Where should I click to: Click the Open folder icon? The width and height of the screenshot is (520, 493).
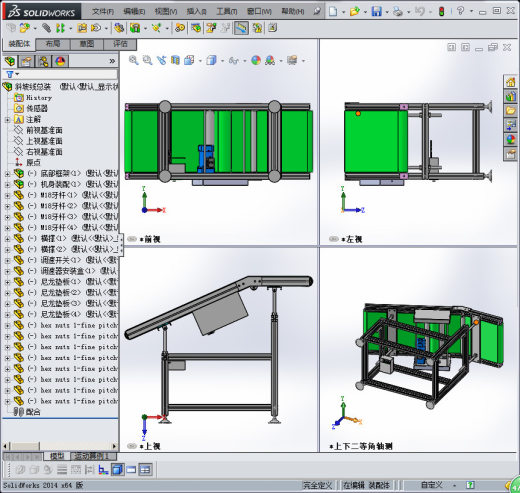(354, 12)
